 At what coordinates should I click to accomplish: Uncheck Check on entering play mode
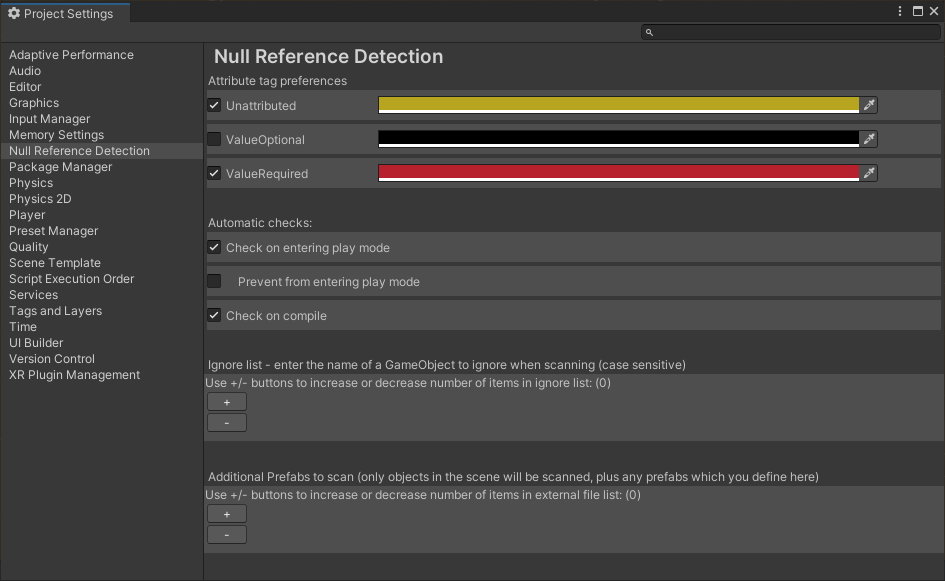click(213, 247)
